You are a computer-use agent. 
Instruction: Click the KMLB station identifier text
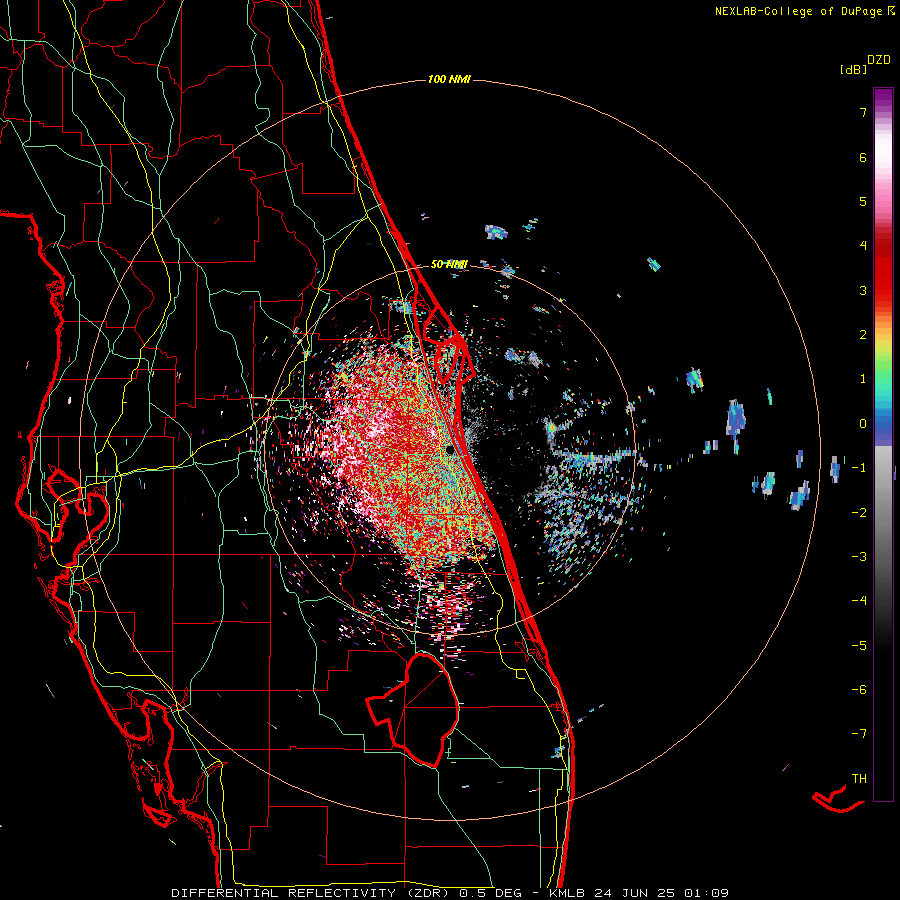point(567,893)
